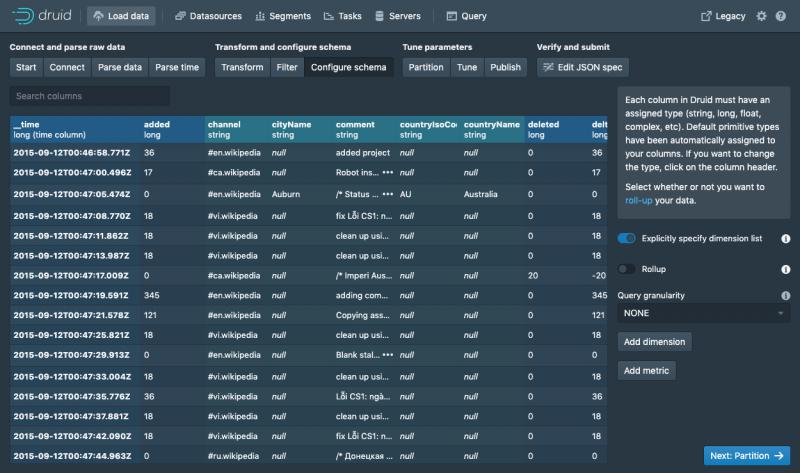The image size is (800, 473).
Task: Open the settings gear icon
Action: coord(761,16)
